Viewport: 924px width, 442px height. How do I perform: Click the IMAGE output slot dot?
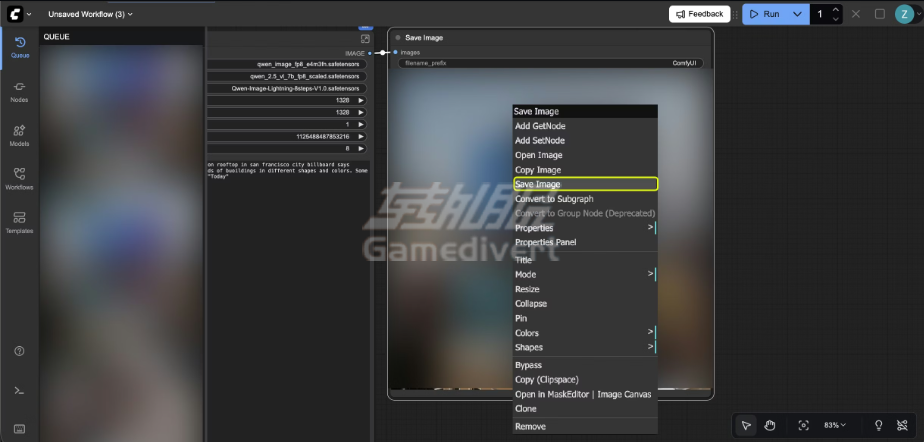tap(370, 54)
